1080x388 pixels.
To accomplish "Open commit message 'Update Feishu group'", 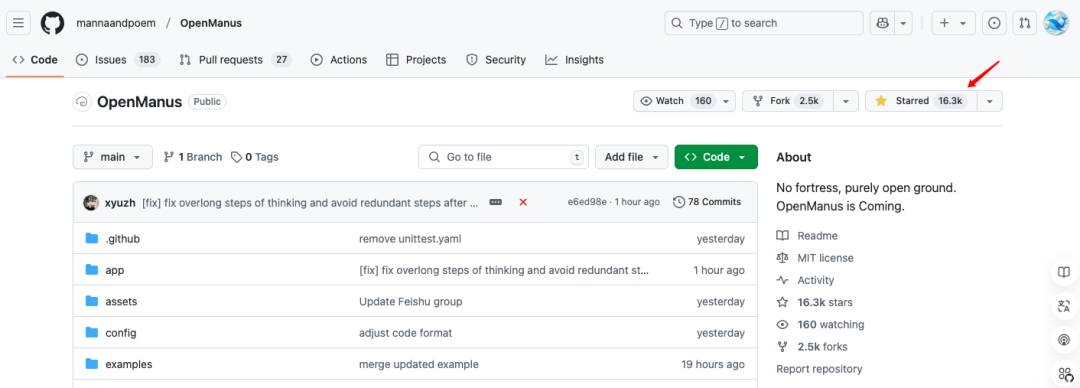I will pyautogui.click(x=411, y=301).
